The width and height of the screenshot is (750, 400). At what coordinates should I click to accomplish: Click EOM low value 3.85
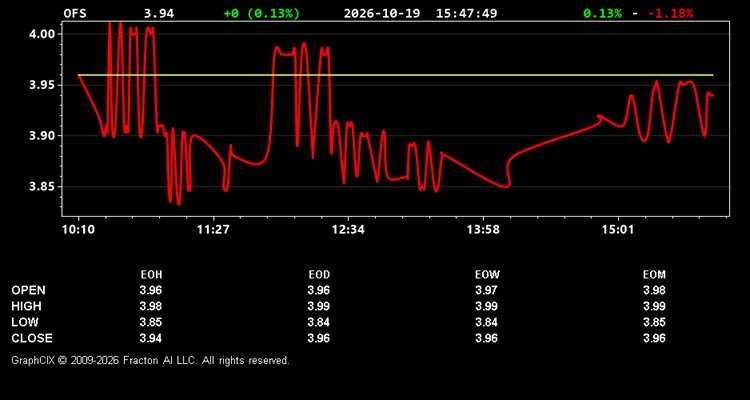(x=654, y=322)
